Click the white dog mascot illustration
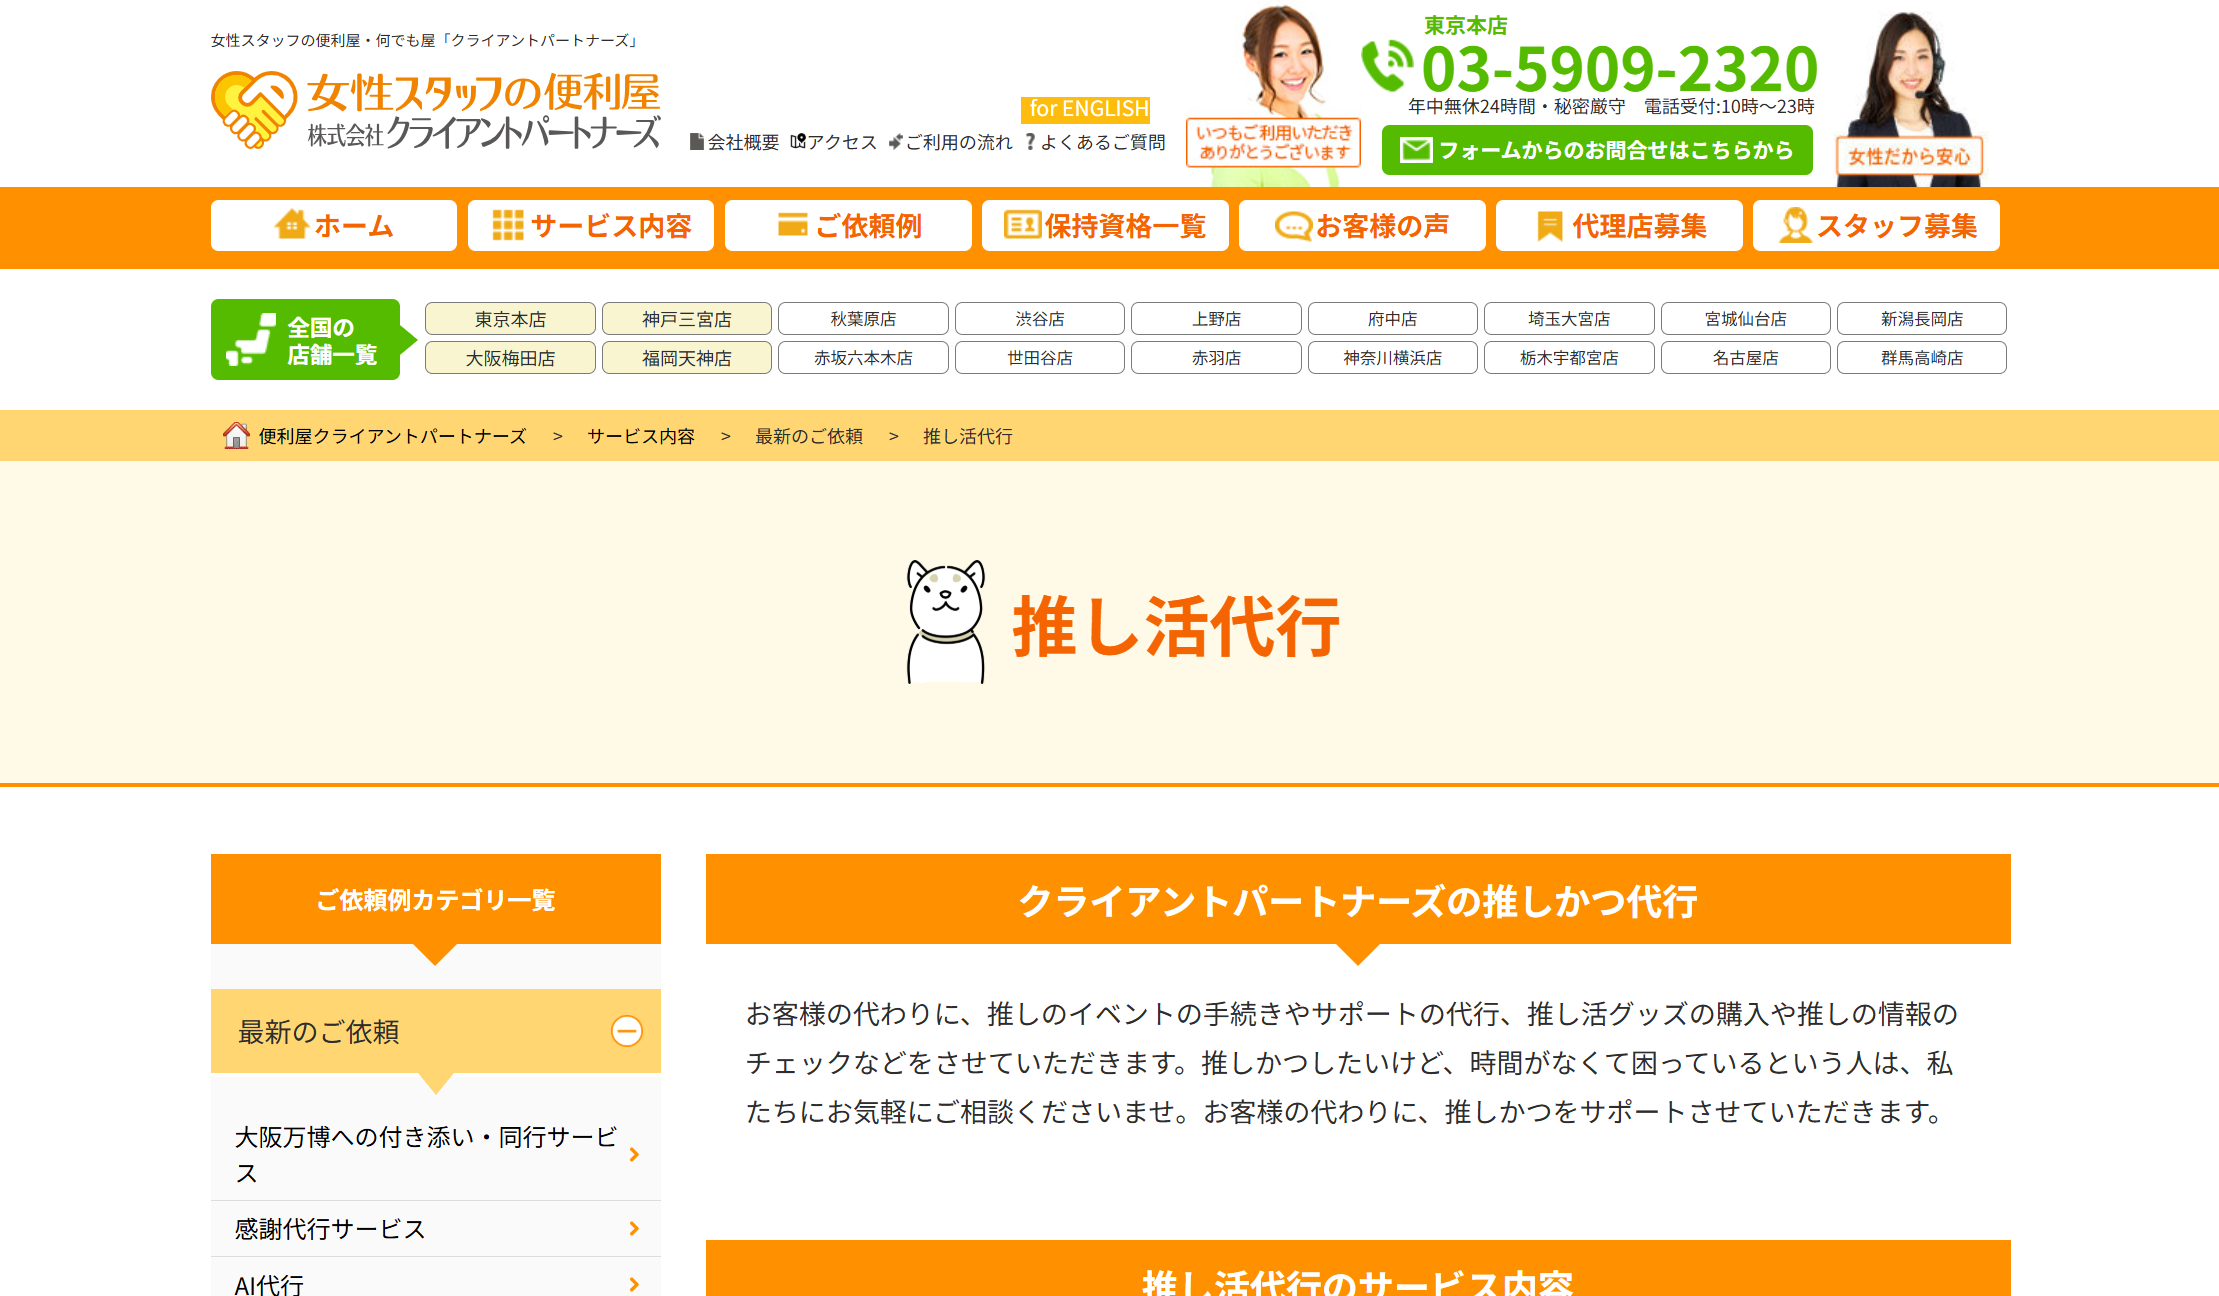Screen dimensions: 2219x1296 click(946, 622)
